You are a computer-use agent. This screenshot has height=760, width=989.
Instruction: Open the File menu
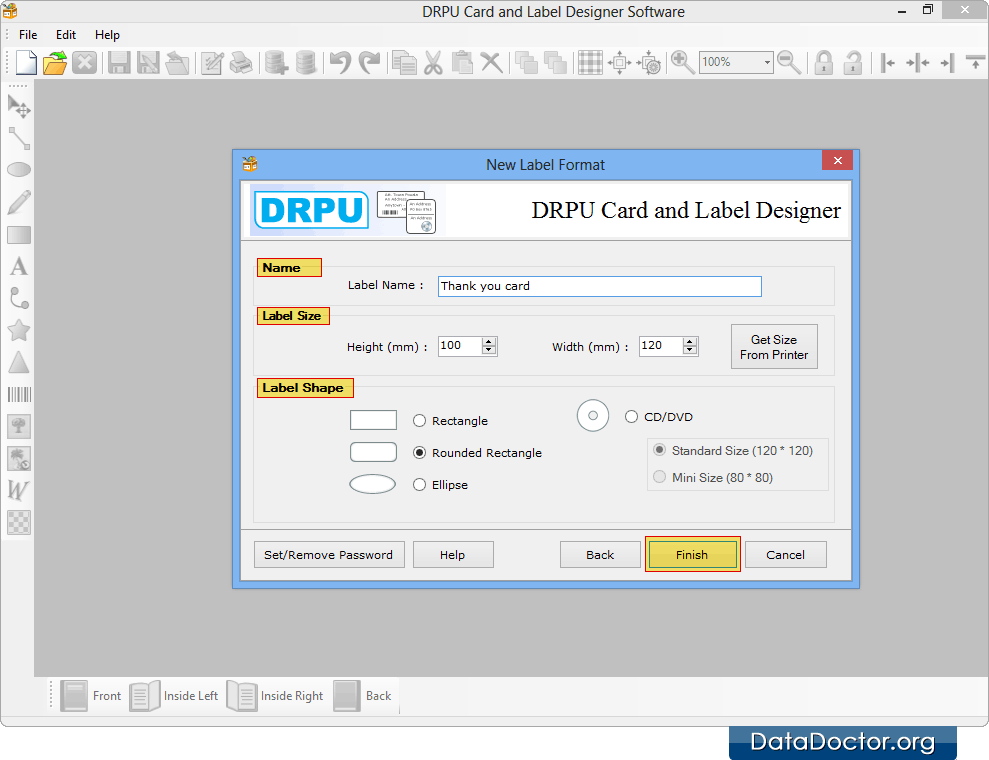tap(28, 35)
